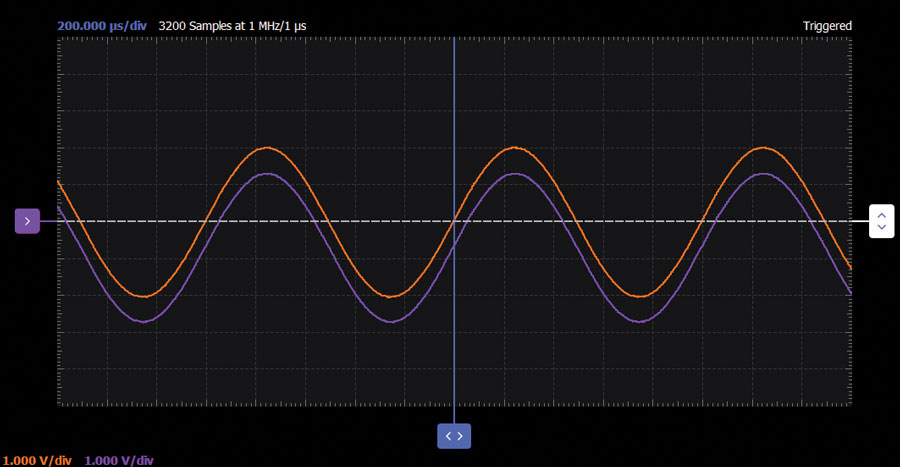Click the purple channel offset arrow handle
Screen dimensions: 900x467
(x=26, y=220)
